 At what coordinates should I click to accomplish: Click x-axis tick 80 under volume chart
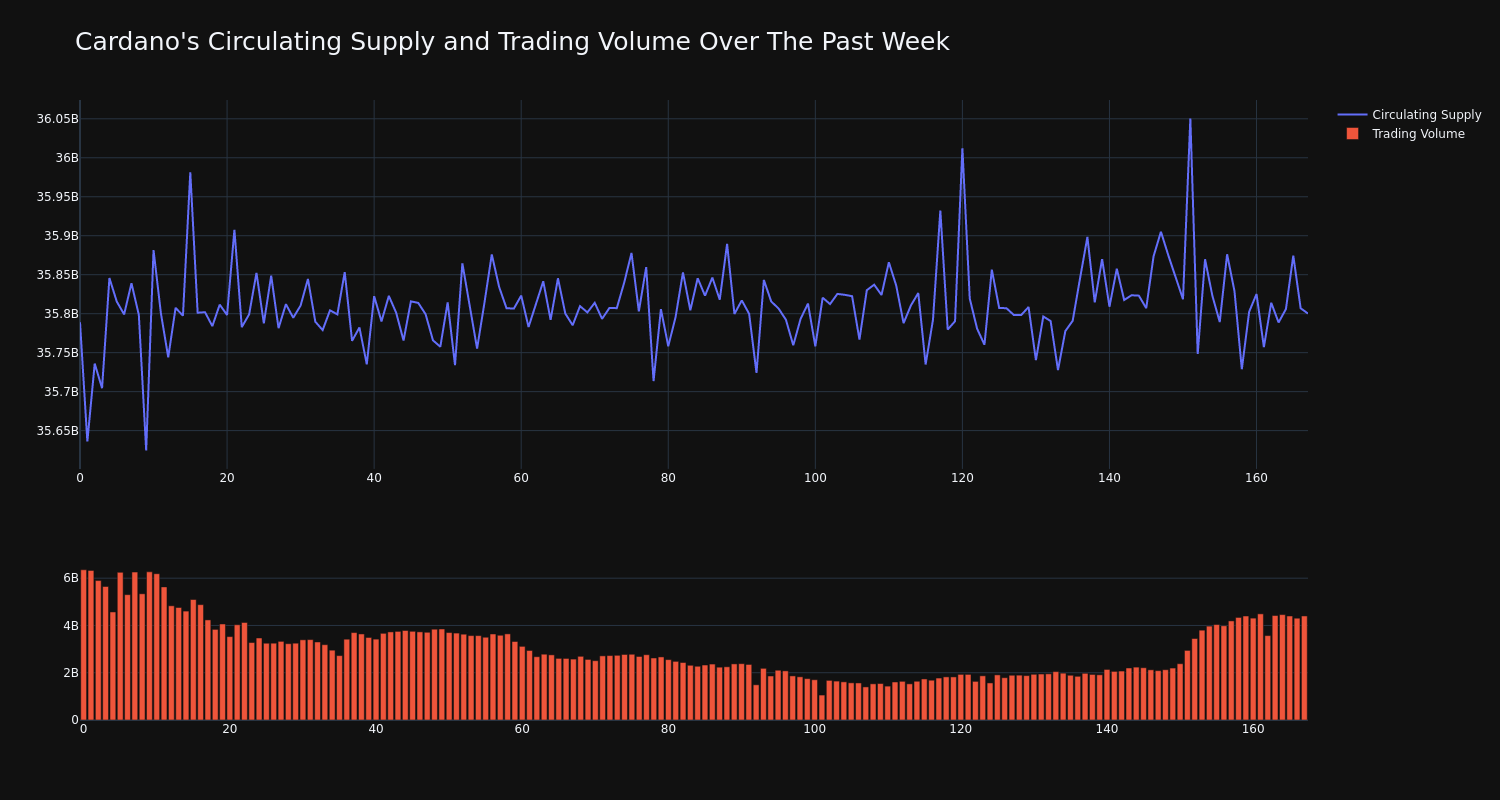668,729
